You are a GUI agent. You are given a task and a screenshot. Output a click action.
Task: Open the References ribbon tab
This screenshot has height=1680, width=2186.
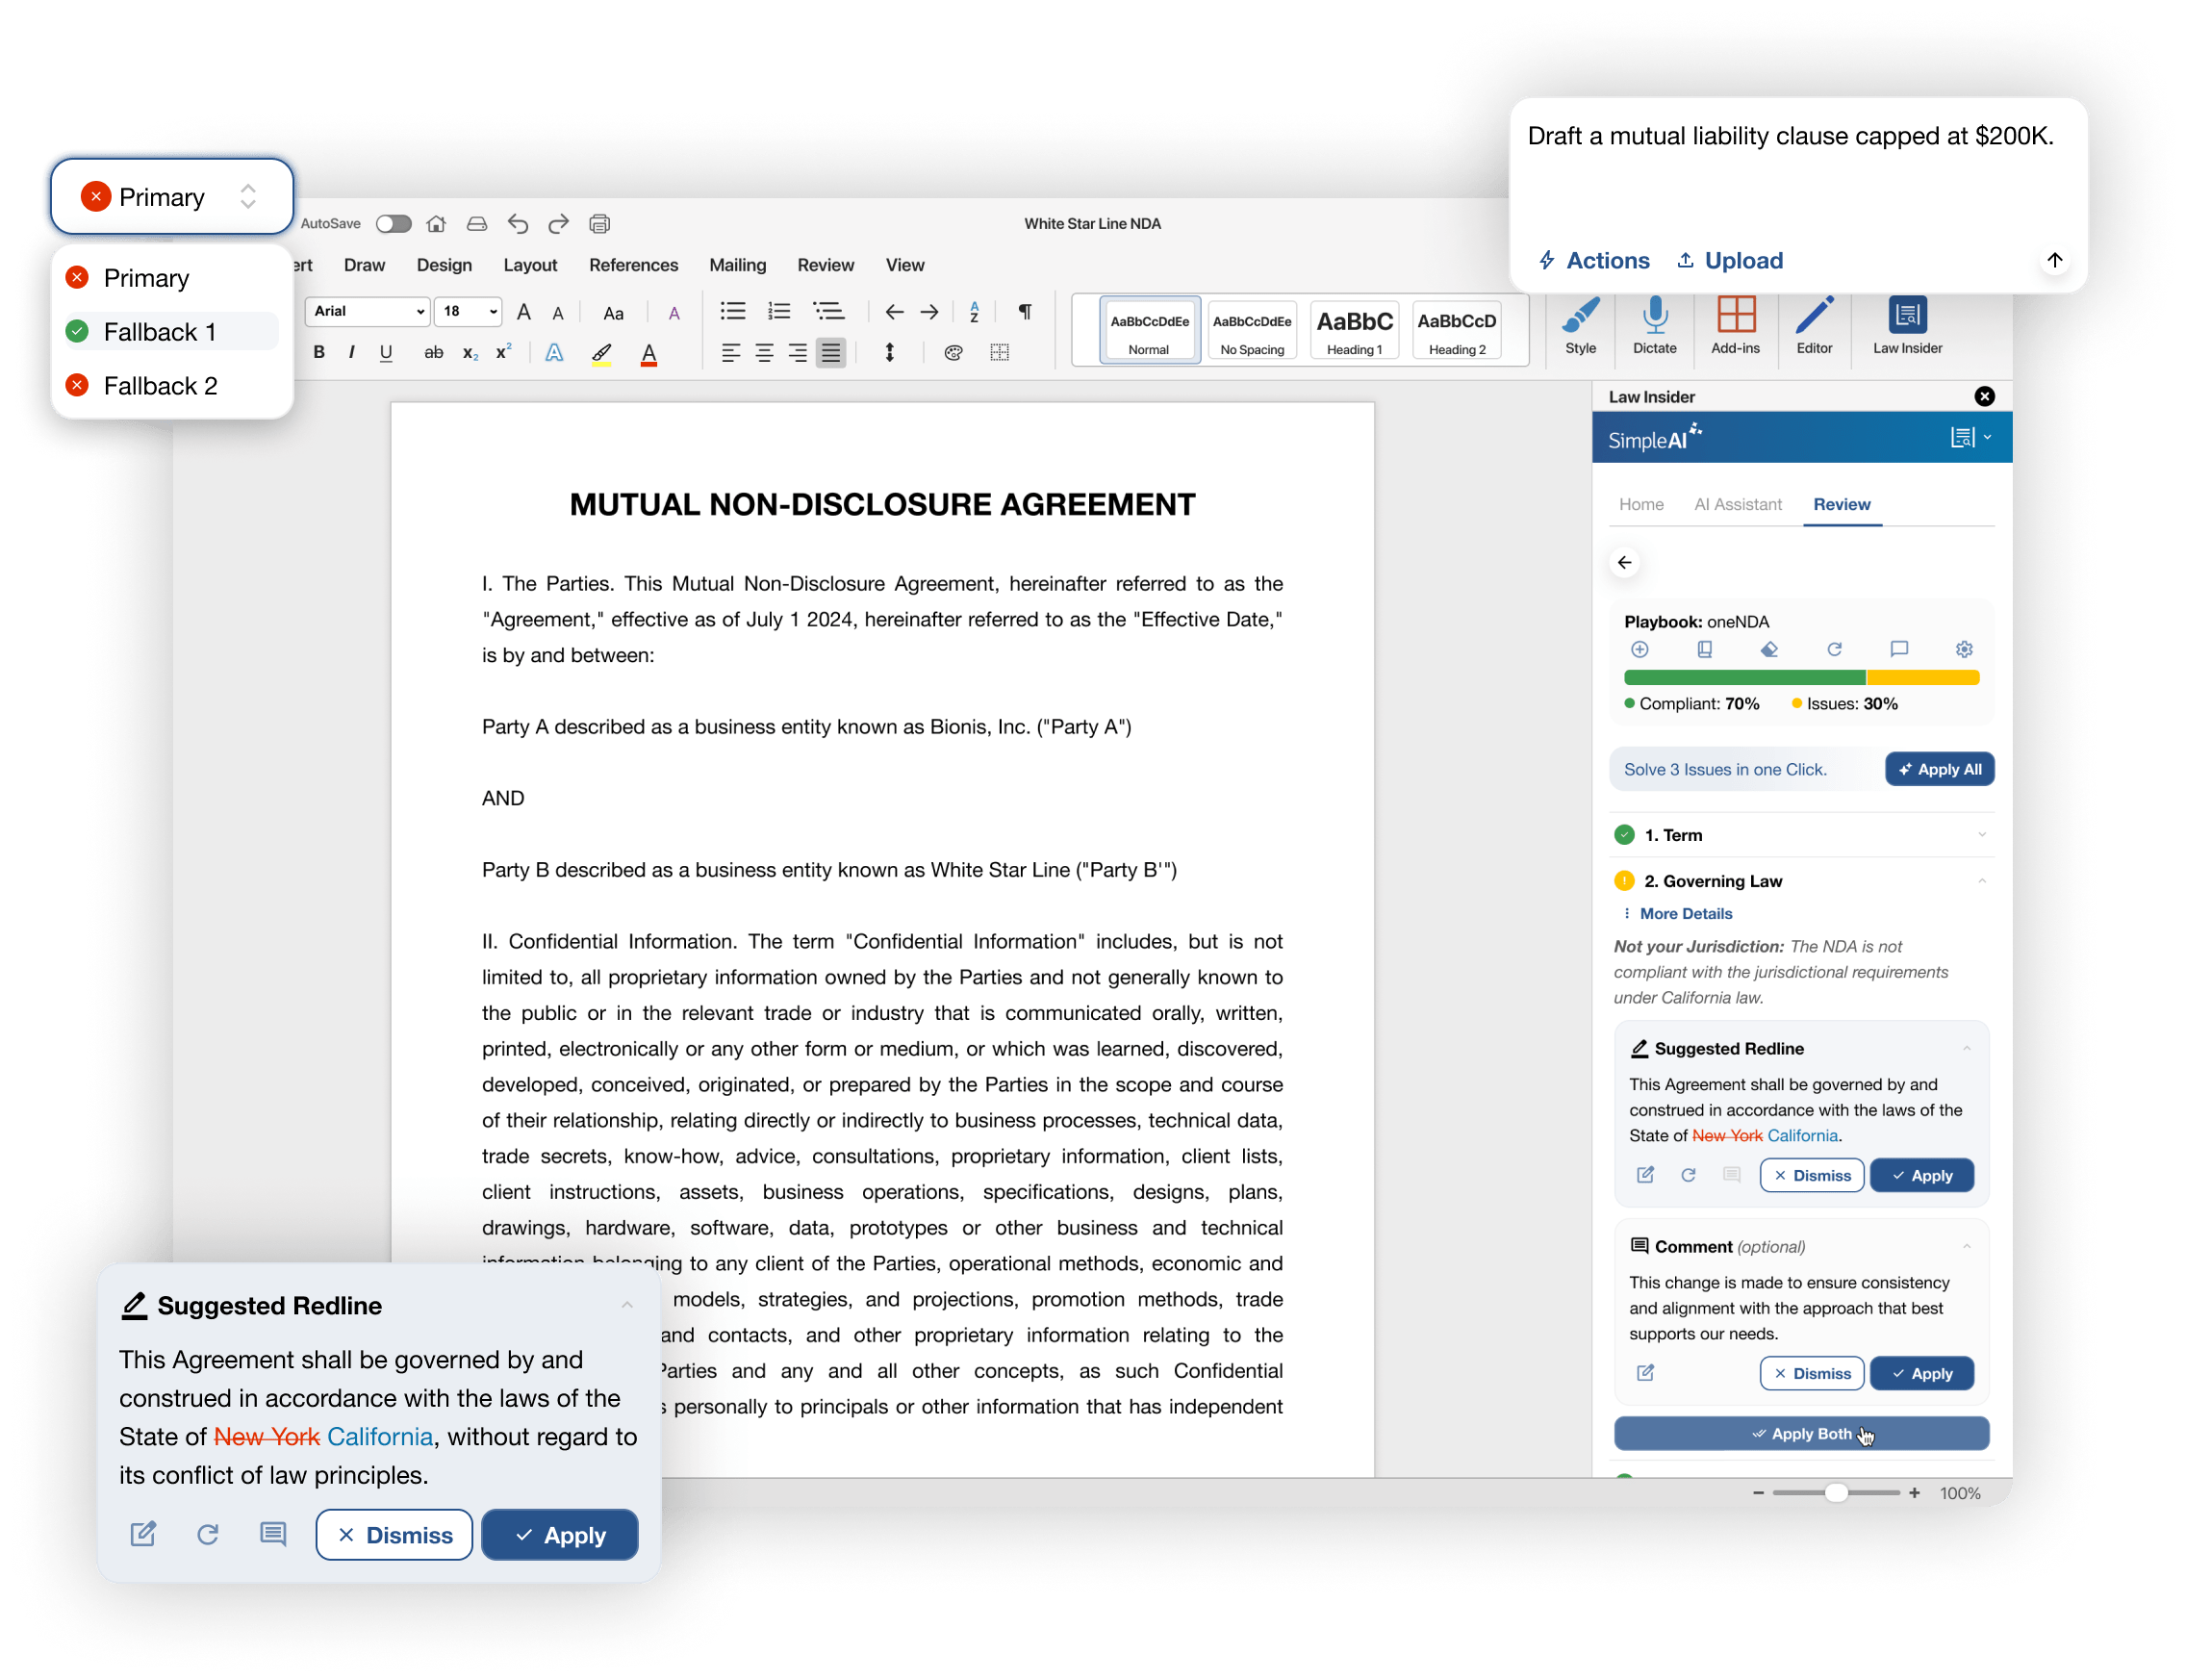pyautogui.click(x=633, y=265)
